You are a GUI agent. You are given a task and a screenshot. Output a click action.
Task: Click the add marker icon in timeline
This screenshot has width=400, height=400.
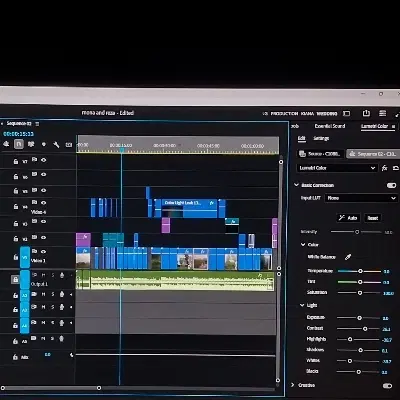click(44, 144)
